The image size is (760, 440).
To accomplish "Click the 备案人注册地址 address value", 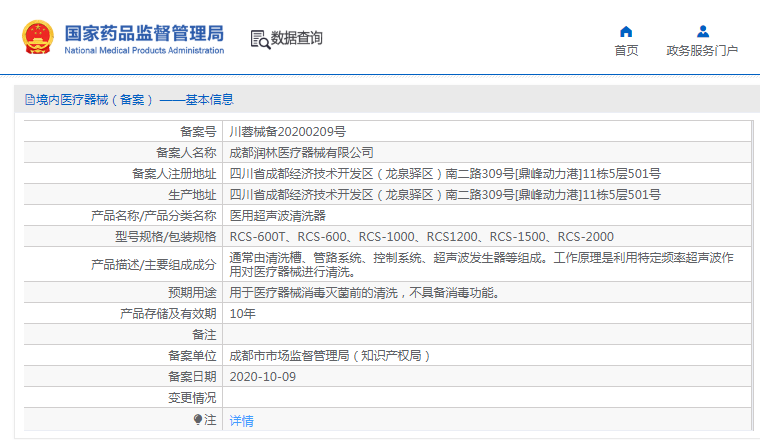I will [x=445, y=173].
